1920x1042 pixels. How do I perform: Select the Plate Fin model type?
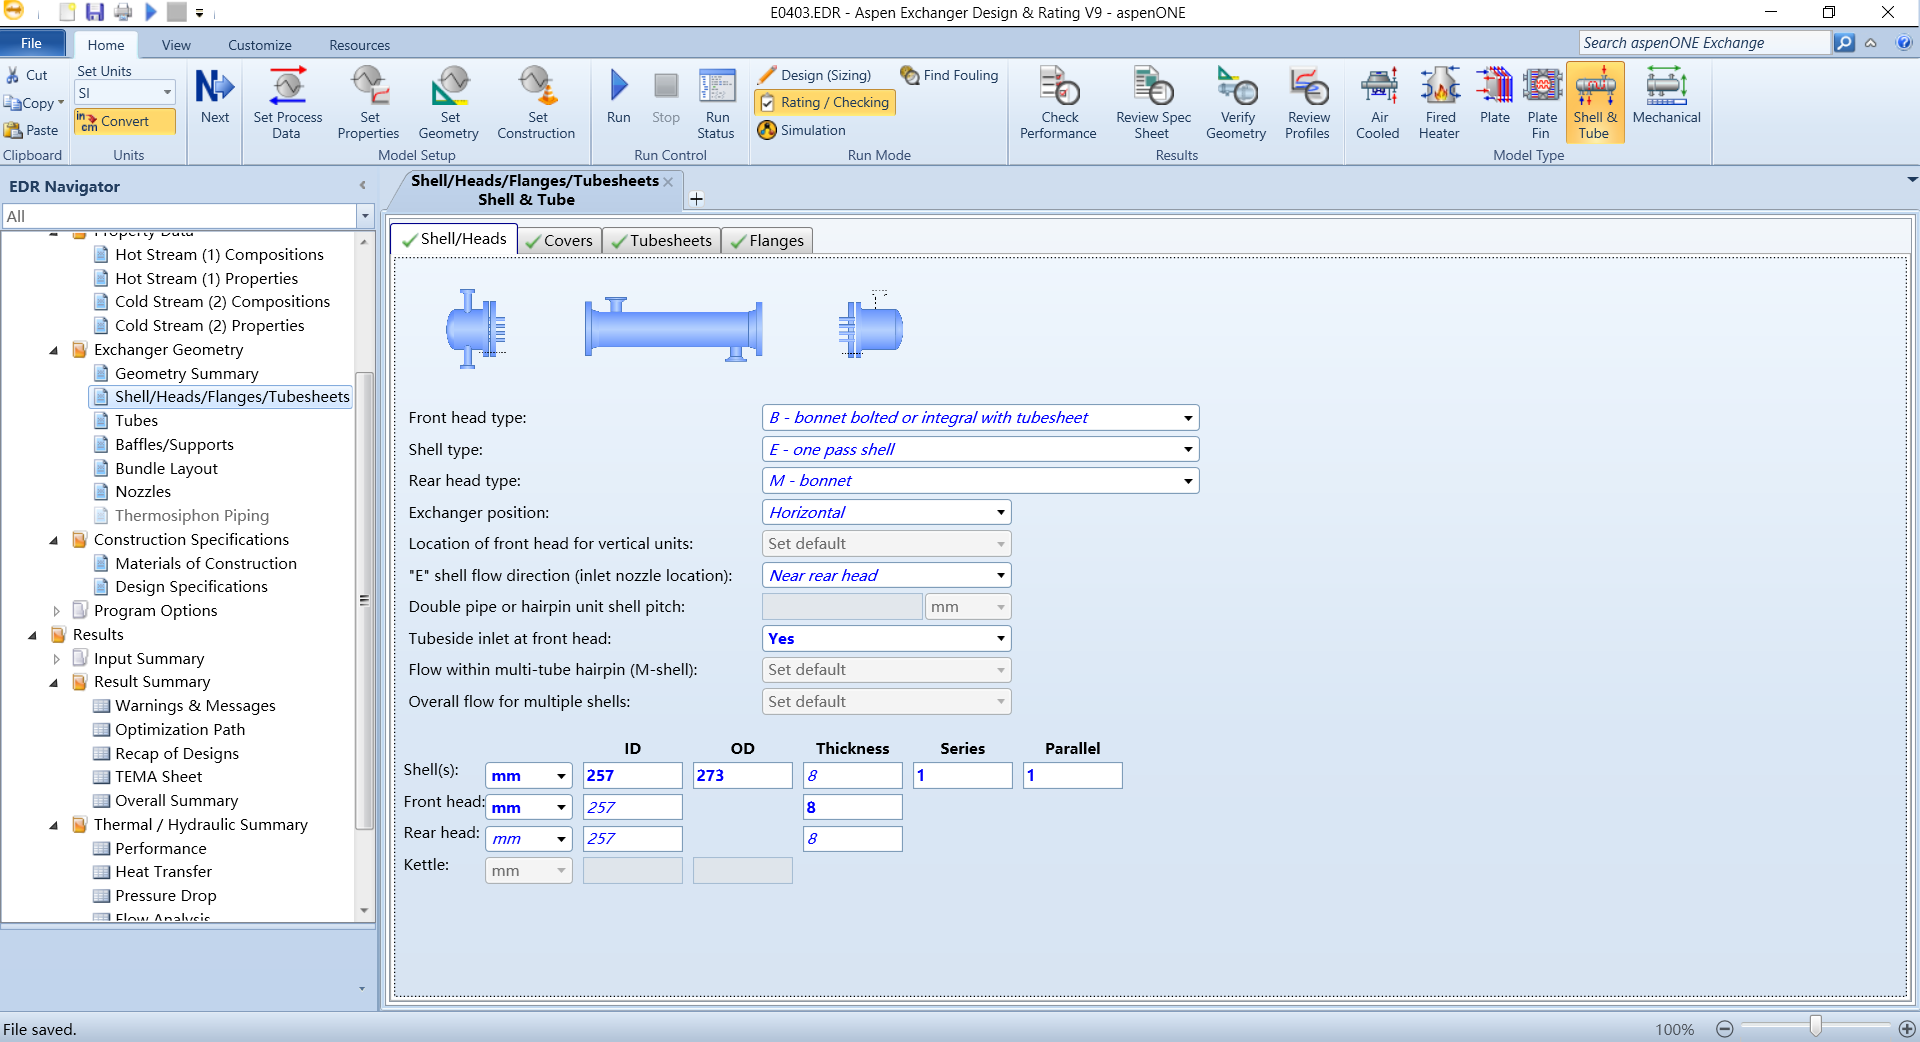point(1542,103)
